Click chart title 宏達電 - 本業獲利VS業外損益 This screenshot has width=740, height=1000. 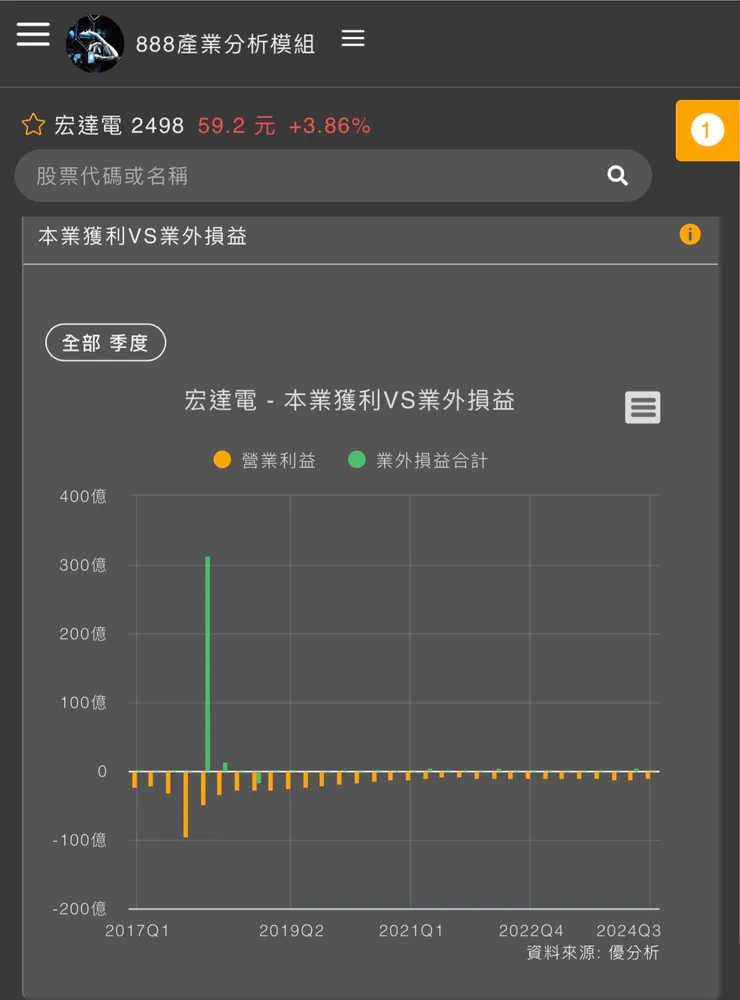tap(350, 401)
